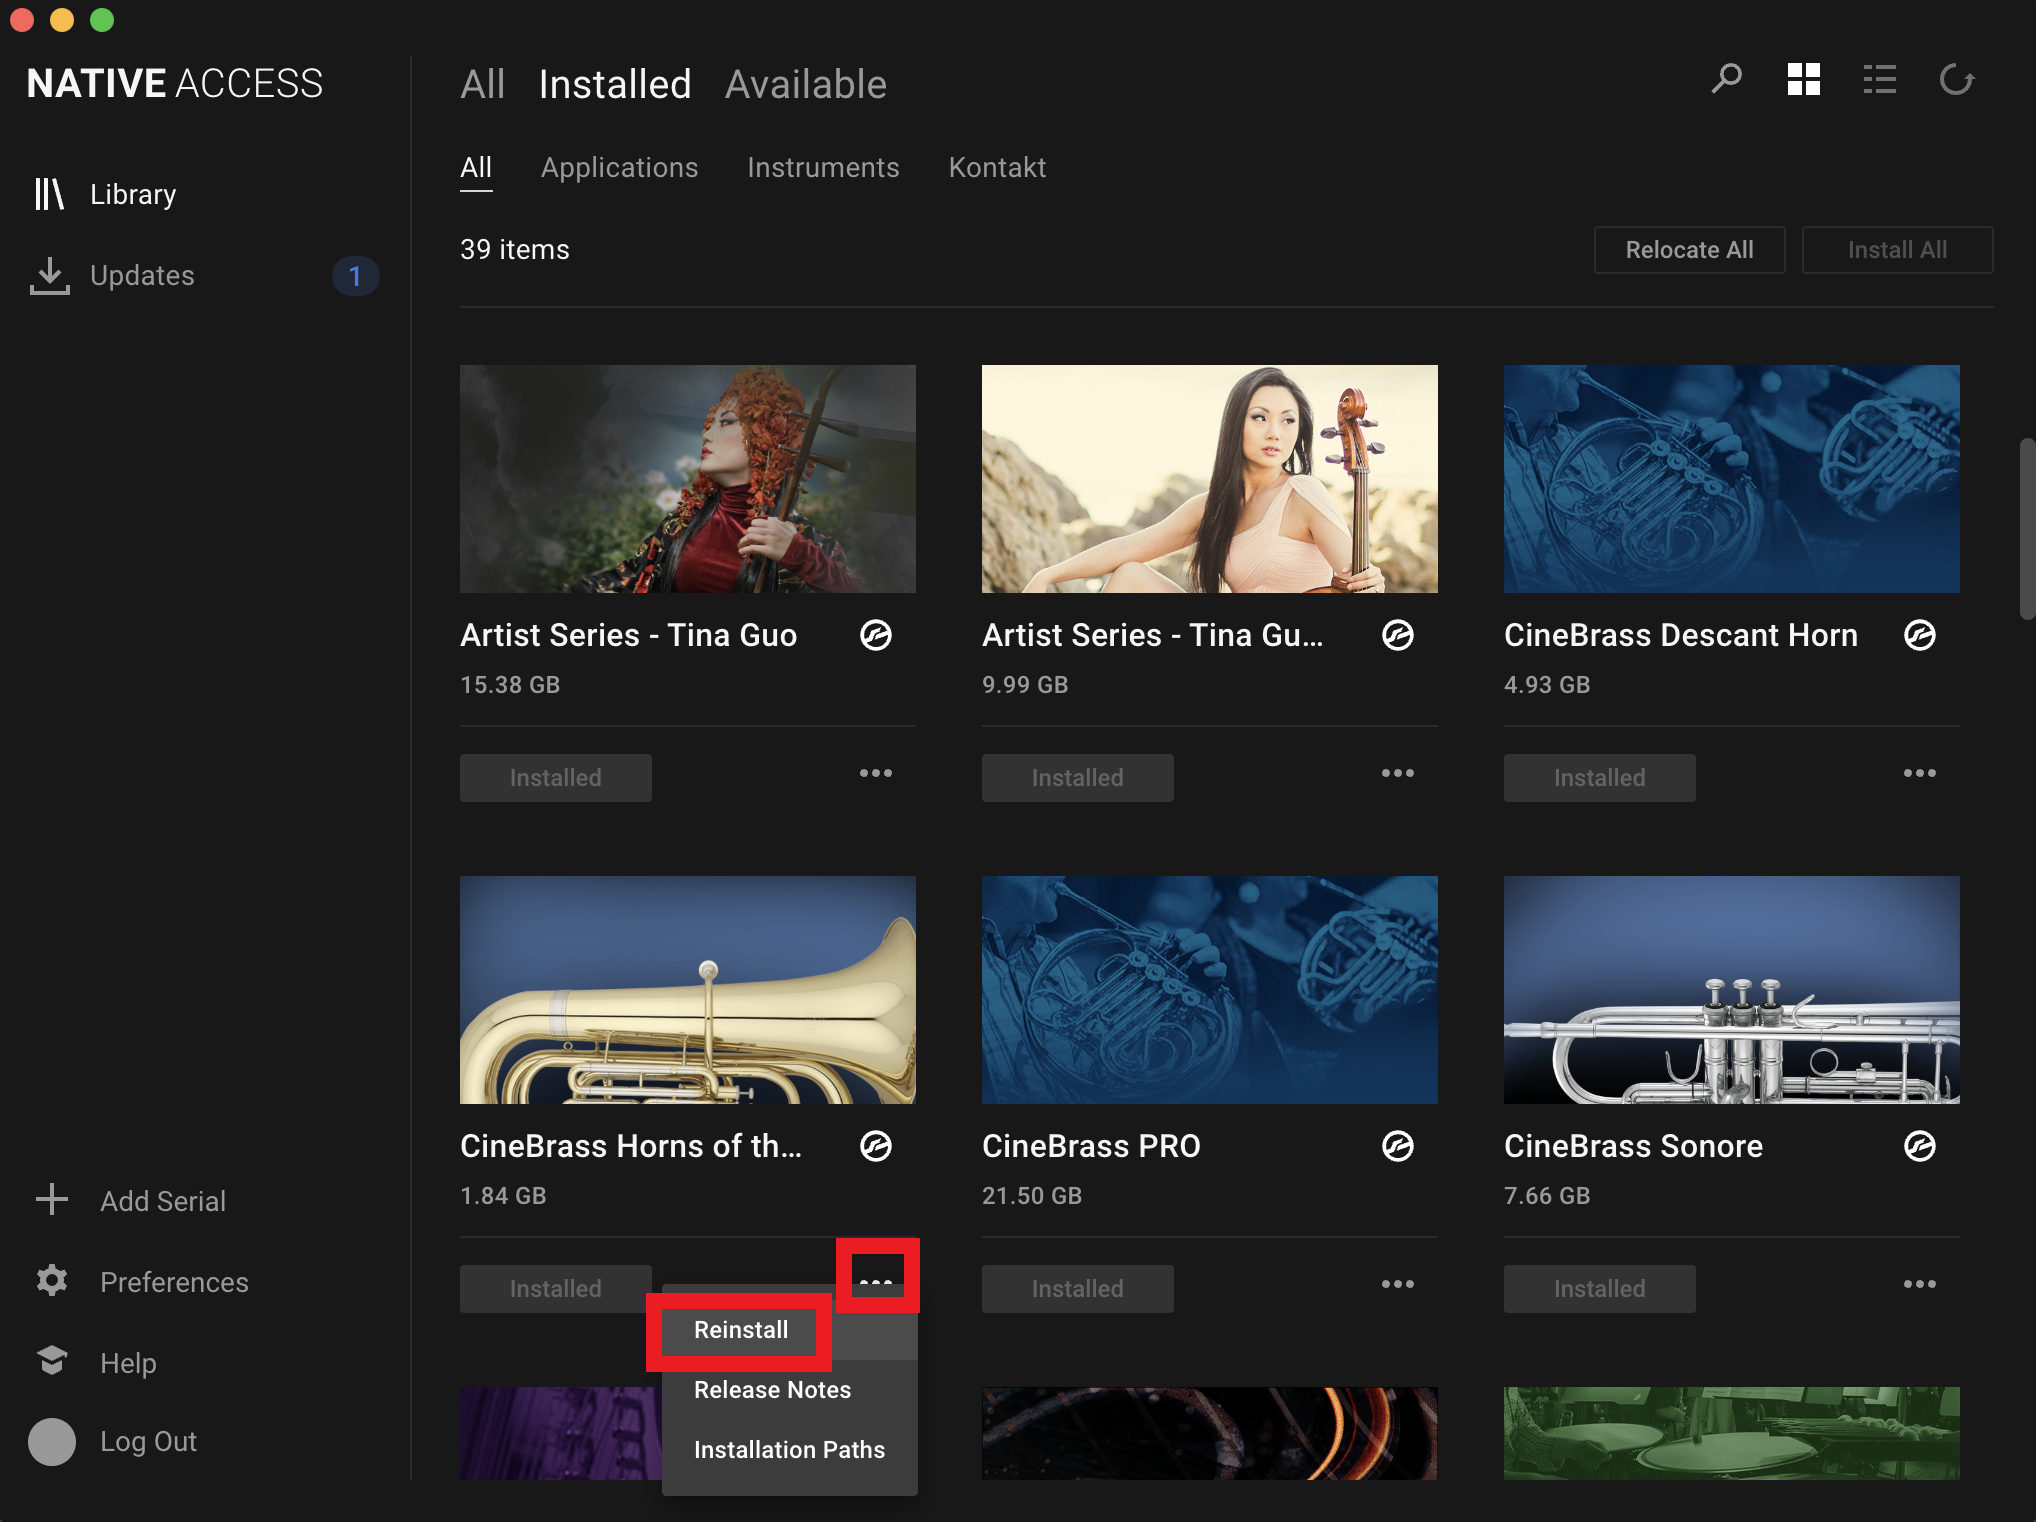Open the Help graduation cap icon
This screenshot has height=1522, width=2036.
(x=52, y=1360)
